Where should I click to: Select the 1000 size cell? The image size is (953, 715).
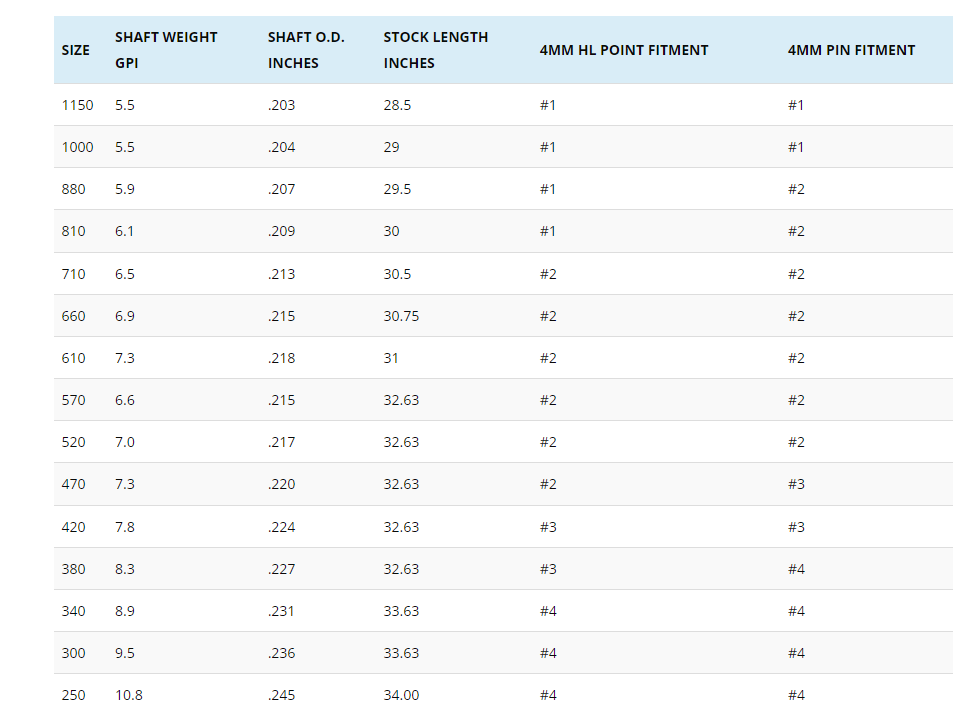click(x=77, y=147)
